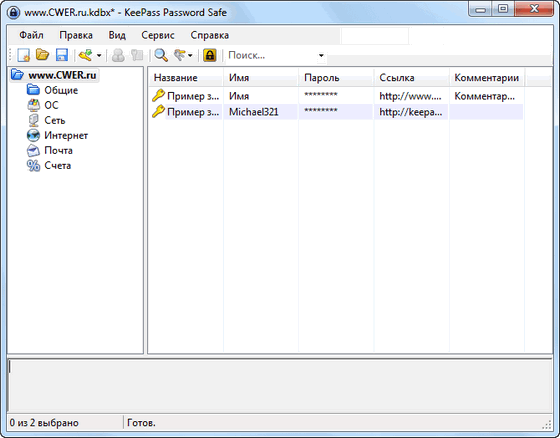The image size is (560, 438).
Task: Click the Общие folder icon
Action: point(33,90)
